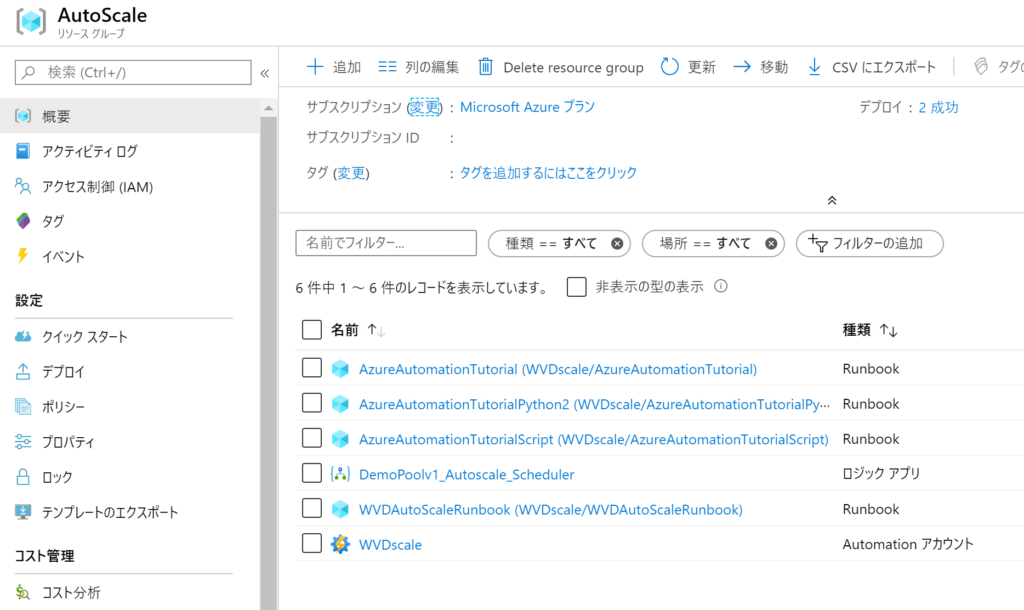Focus the 名前でフィルター input field
1024x610 pixels.
[x=386, y=243]
